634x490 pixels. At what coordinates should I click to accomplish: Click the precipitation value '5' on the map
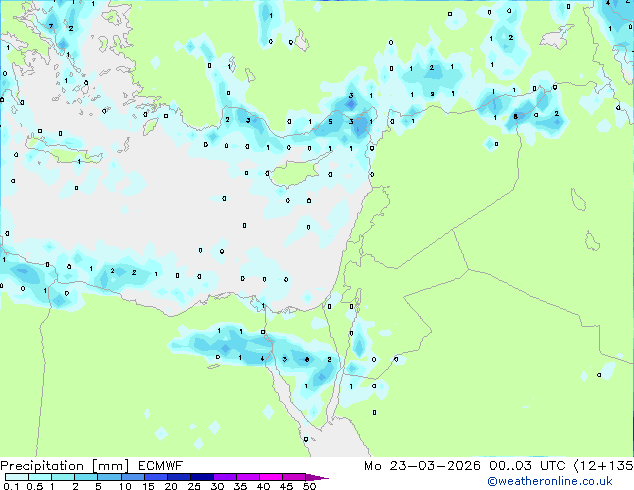tap(330, 122)
